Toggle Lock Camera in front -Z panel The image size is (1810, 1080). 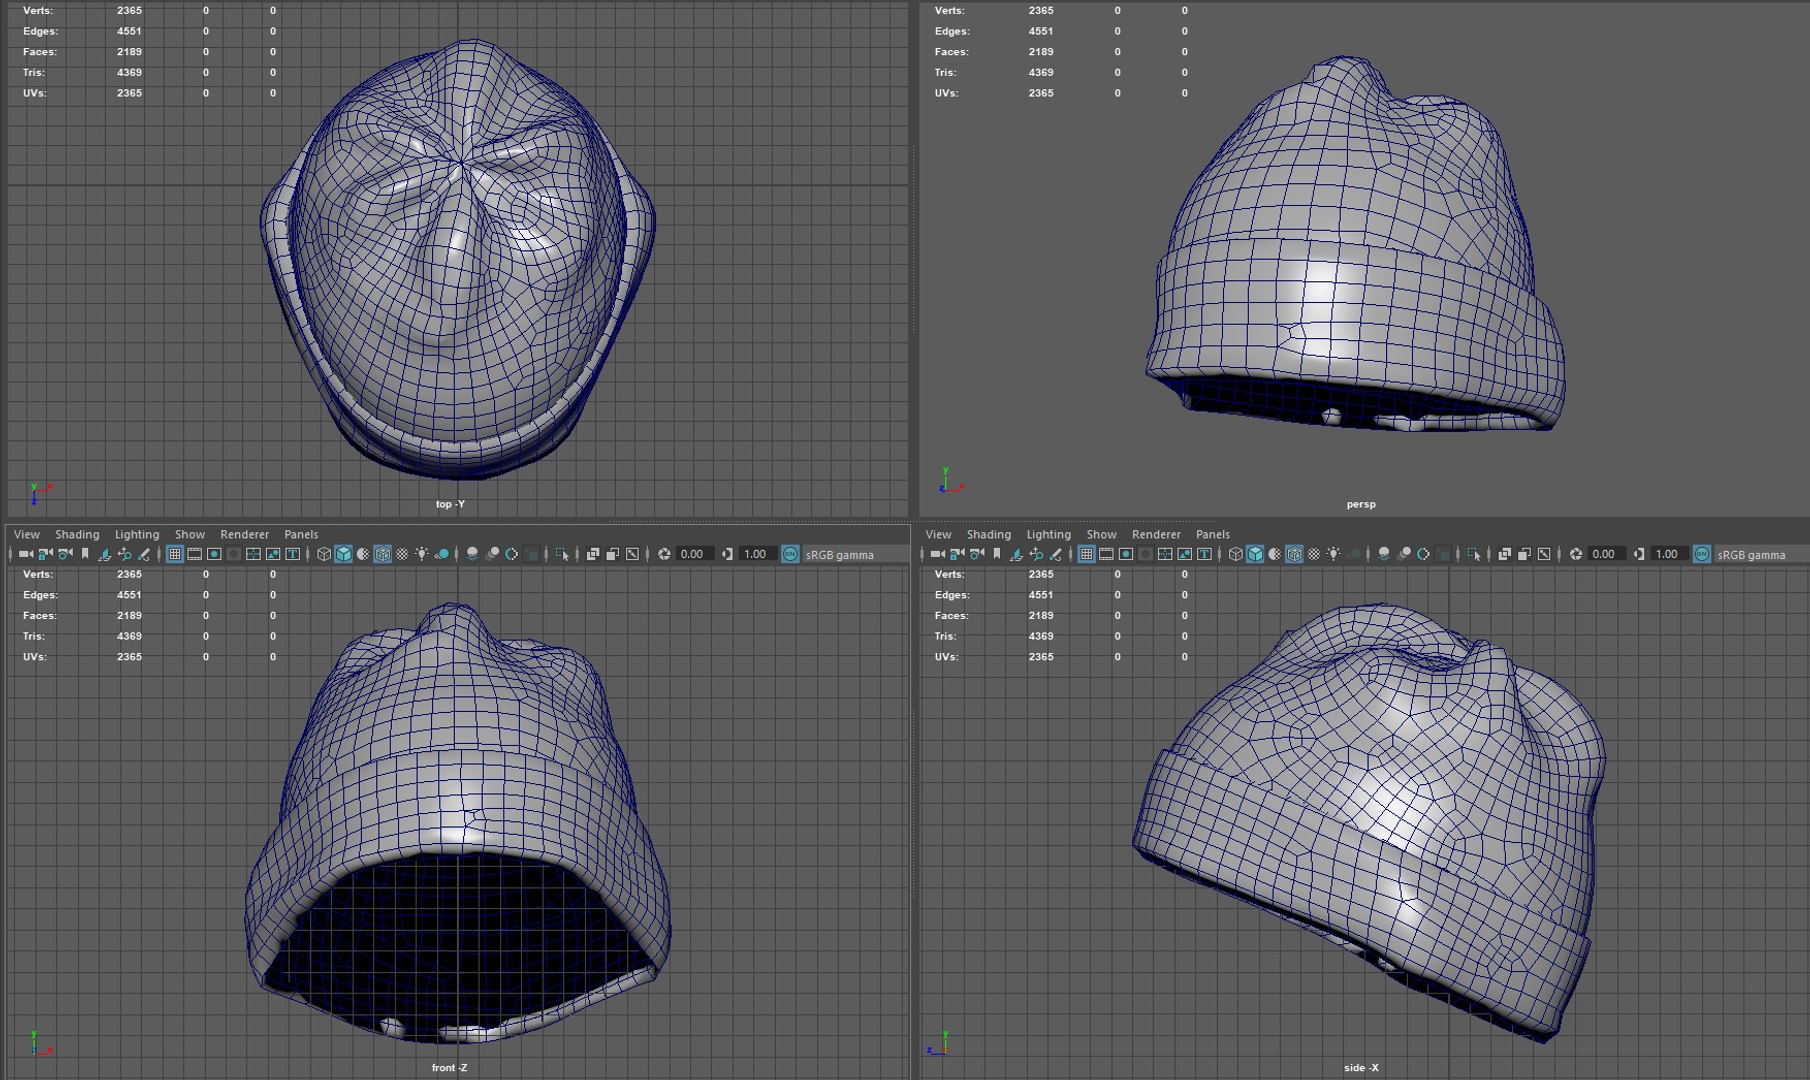(45, 554)
